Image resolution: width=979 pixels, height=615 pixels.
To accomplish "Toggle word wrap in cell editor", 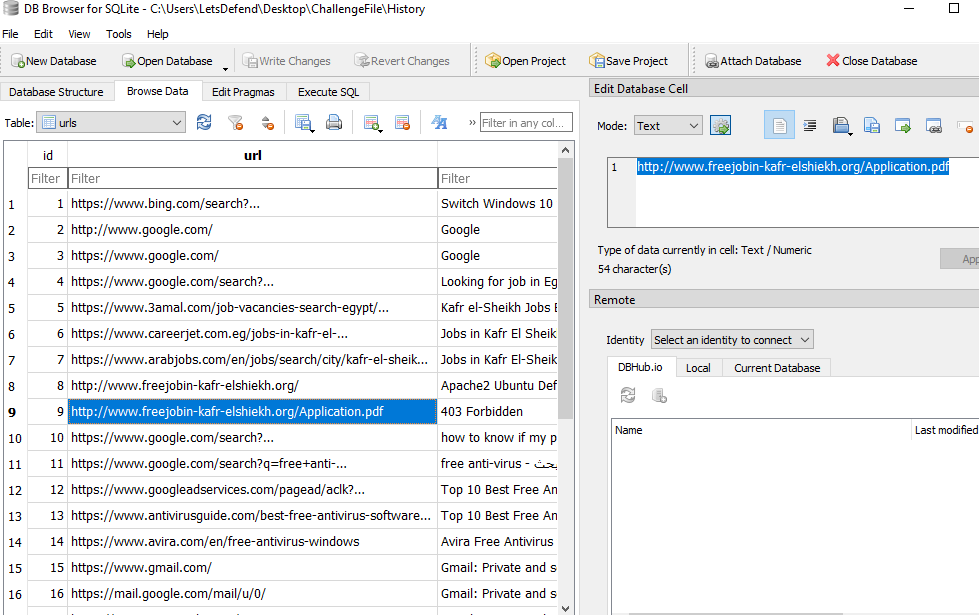I will [779, 126].
